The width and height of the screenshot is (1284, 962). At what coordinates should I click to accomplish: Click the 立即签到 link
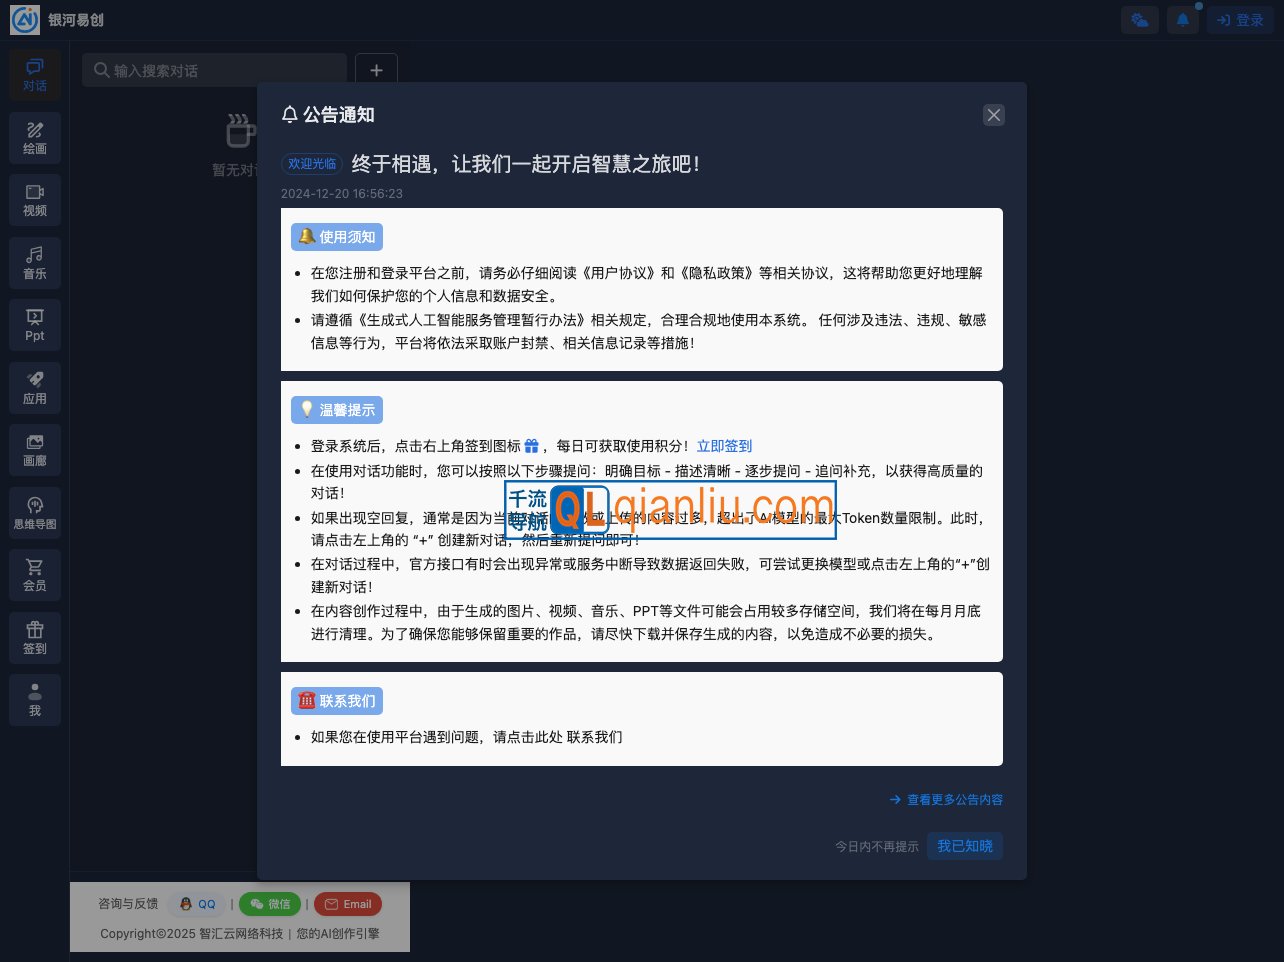point(724,445)
